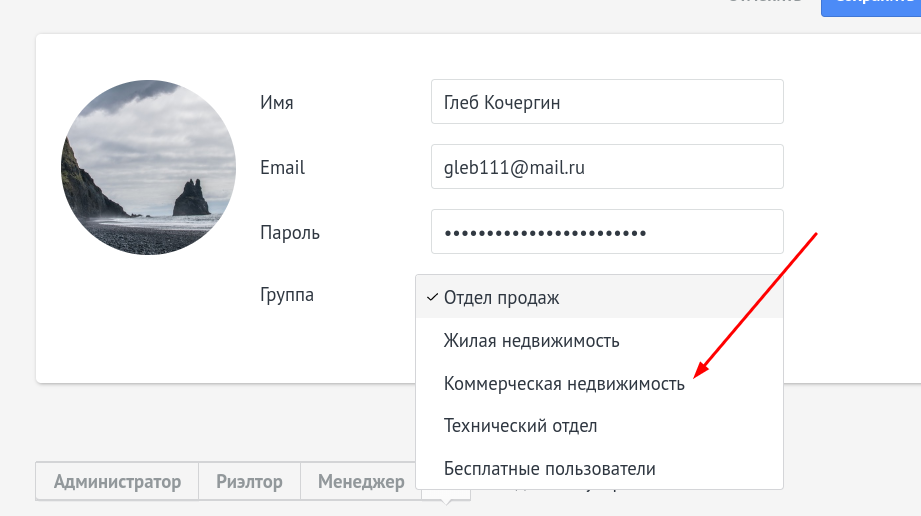Image resolution: width=921 pixels, height=516 pixels.
Task: Select Технический отдел option
Action: click(599, 425)
